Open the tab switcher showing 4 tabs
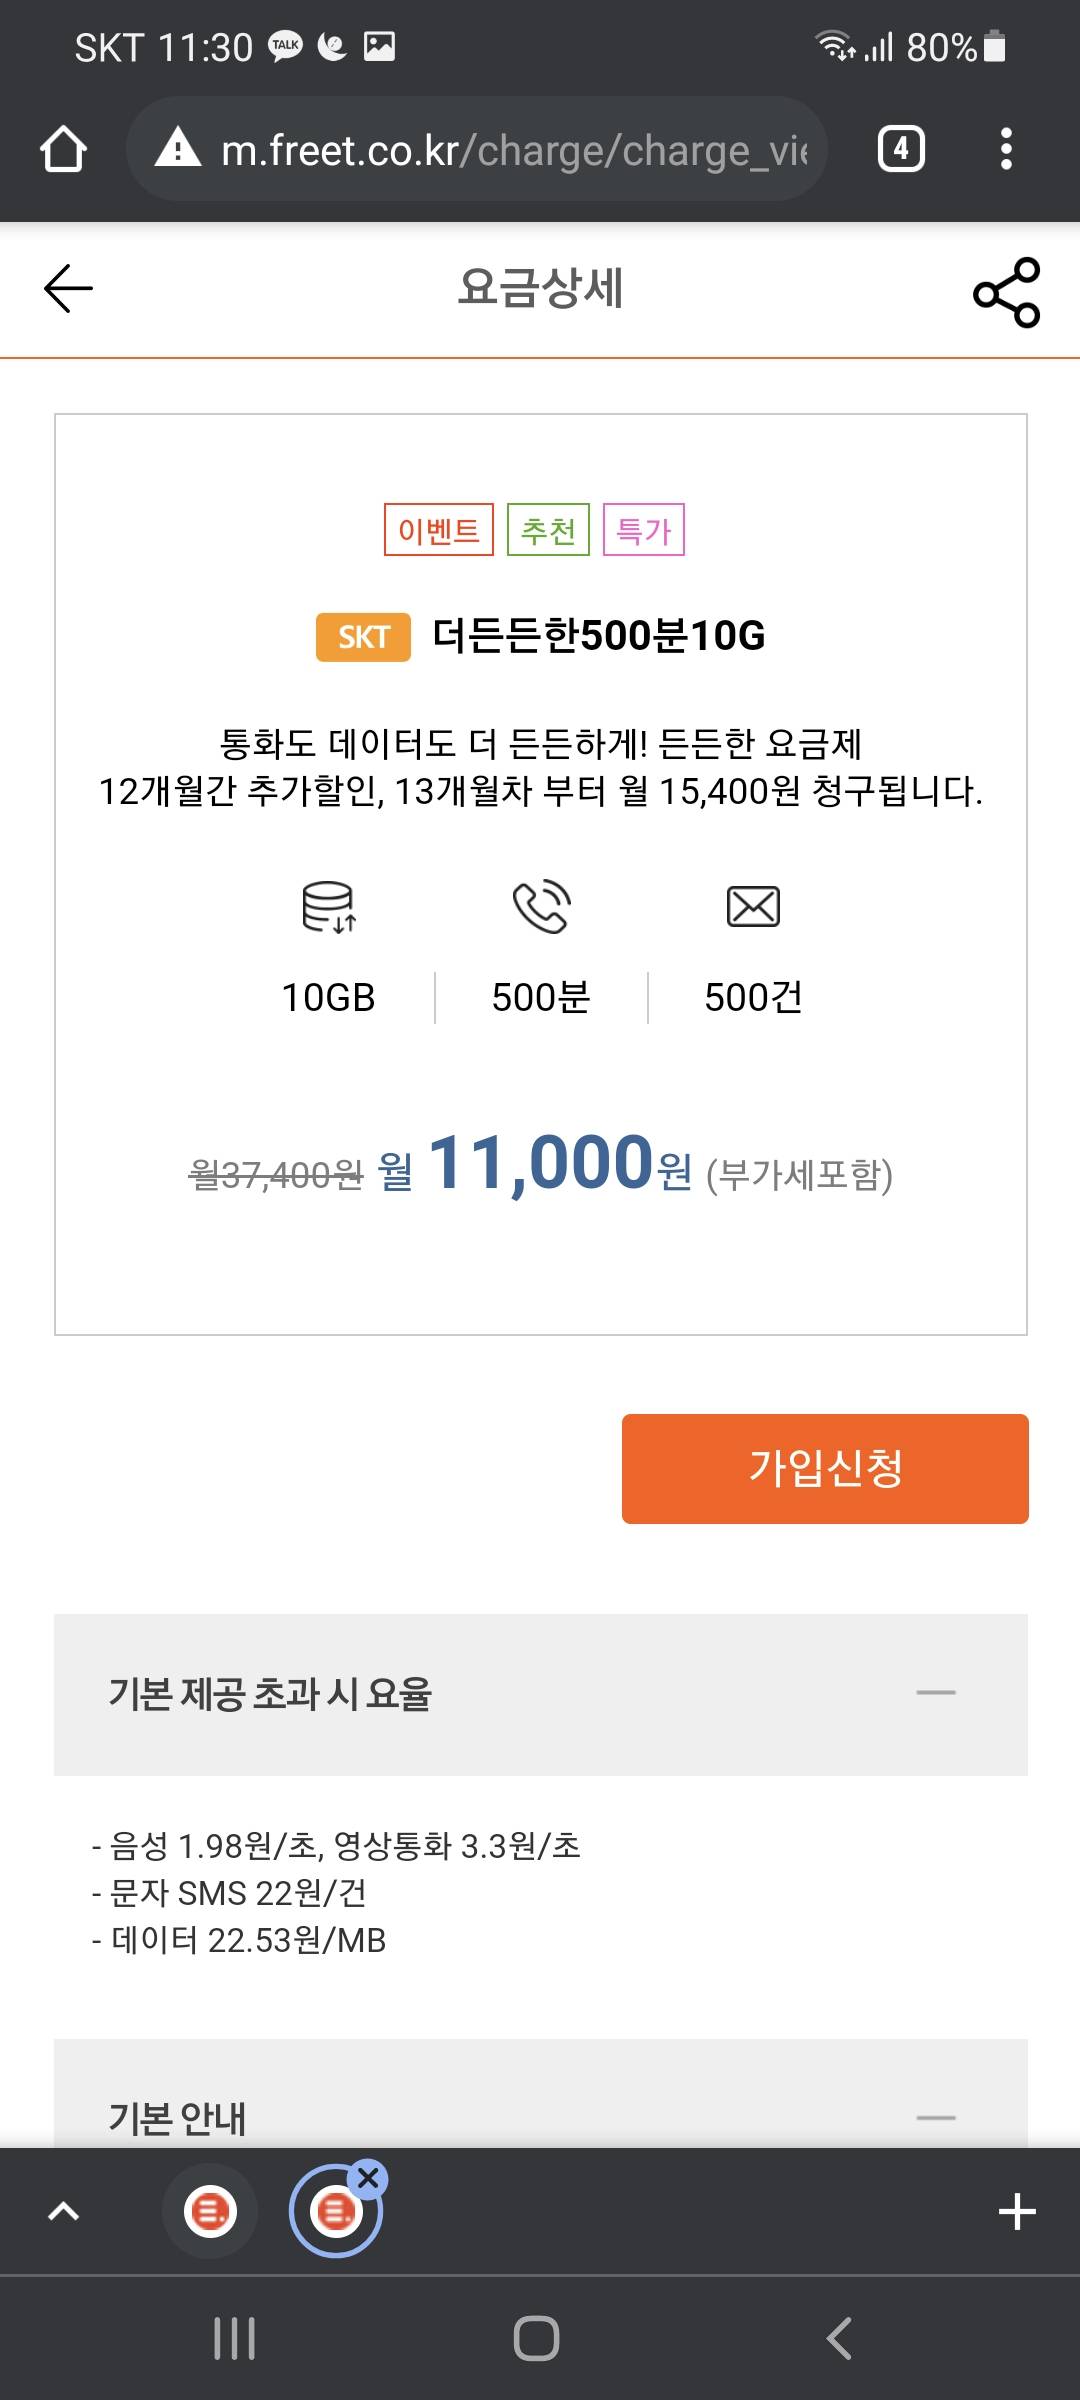 point(900,150)
